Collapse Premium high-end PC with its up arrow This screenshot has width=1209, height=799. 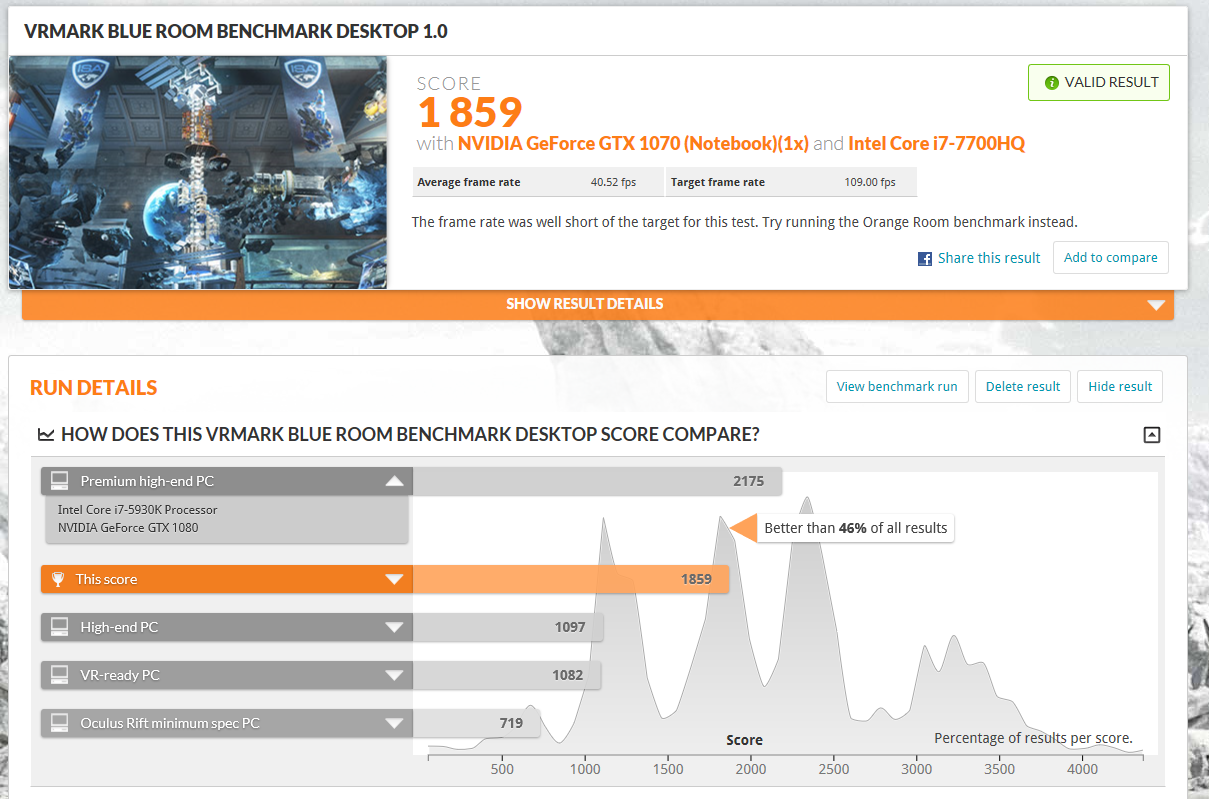[x=395, y=481]
